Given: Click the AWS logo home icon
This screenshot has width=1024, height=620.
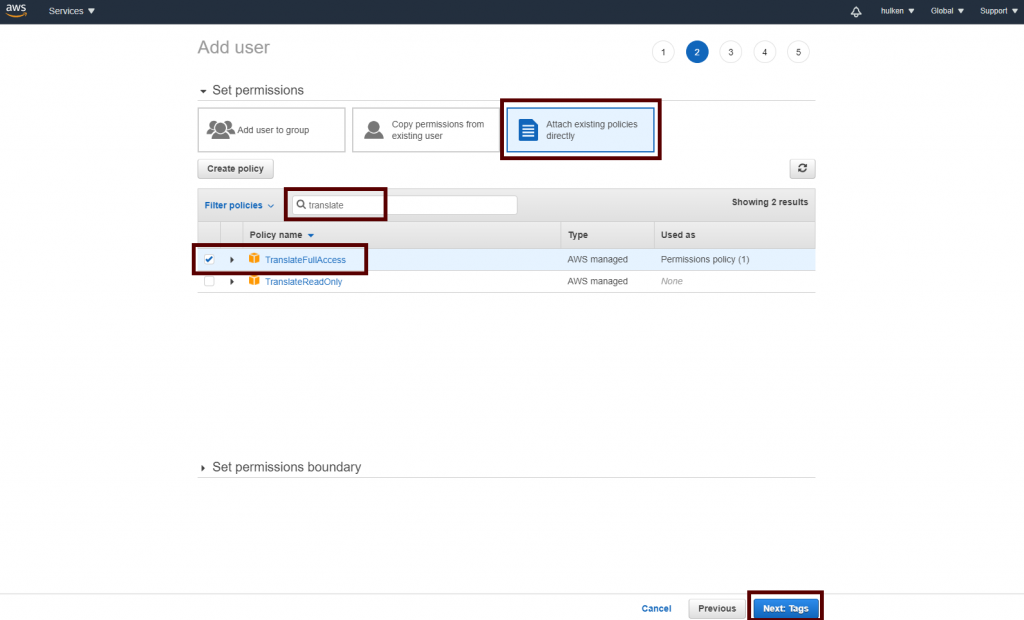Looking at the screenshot, I should (19, 11).
